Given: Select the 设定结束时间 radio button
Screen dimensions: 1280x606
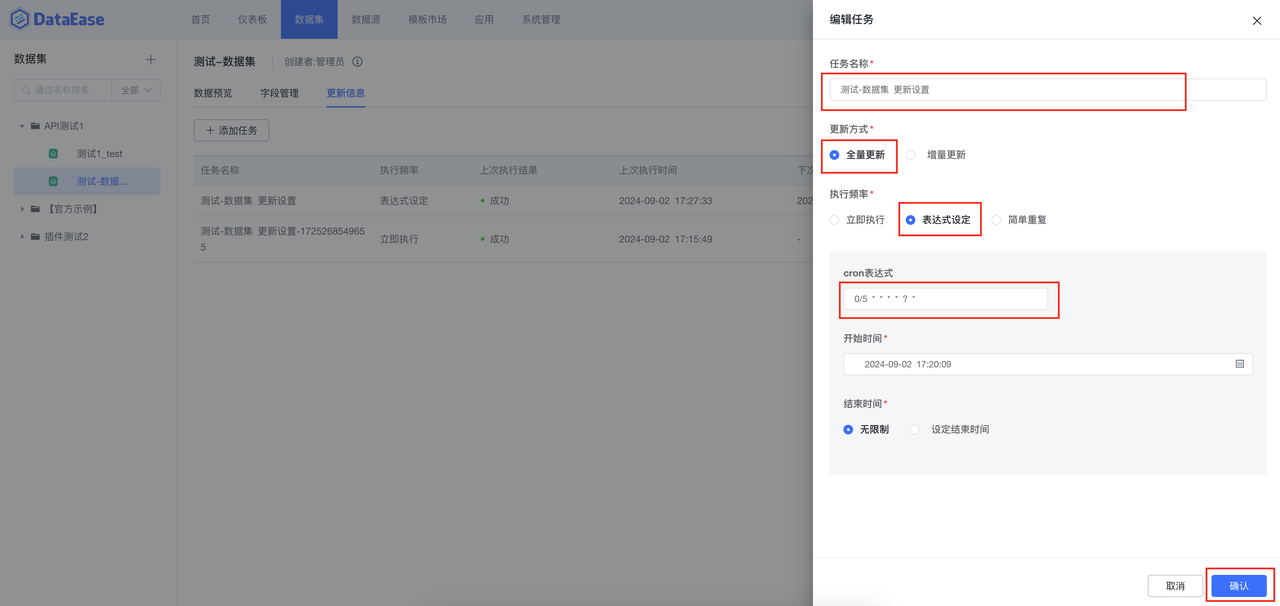Looking at the screenshot, I should (x=914, y=428).
